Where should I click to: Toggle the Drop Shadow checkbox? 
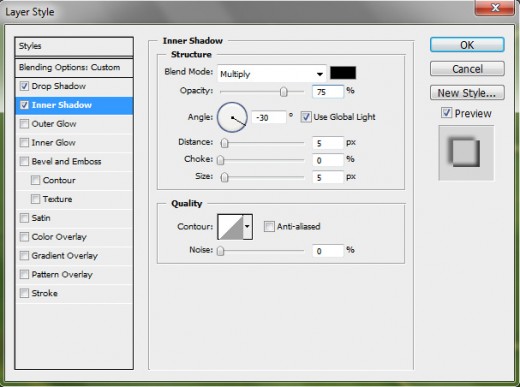point(24,86)
